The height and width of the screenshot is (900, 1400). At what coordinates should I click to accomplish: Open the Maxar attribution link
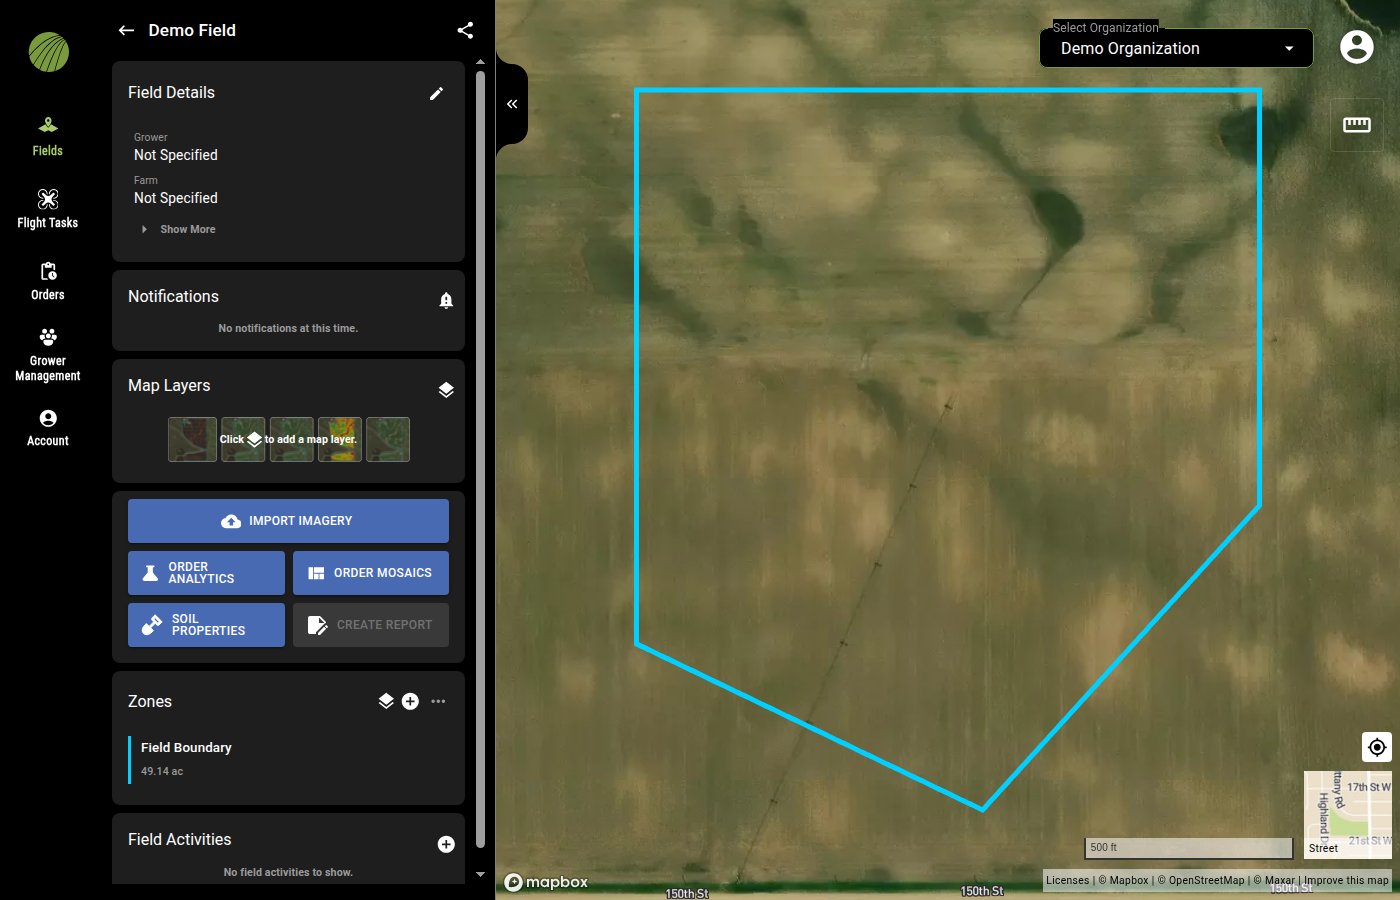click(1275, 881)
